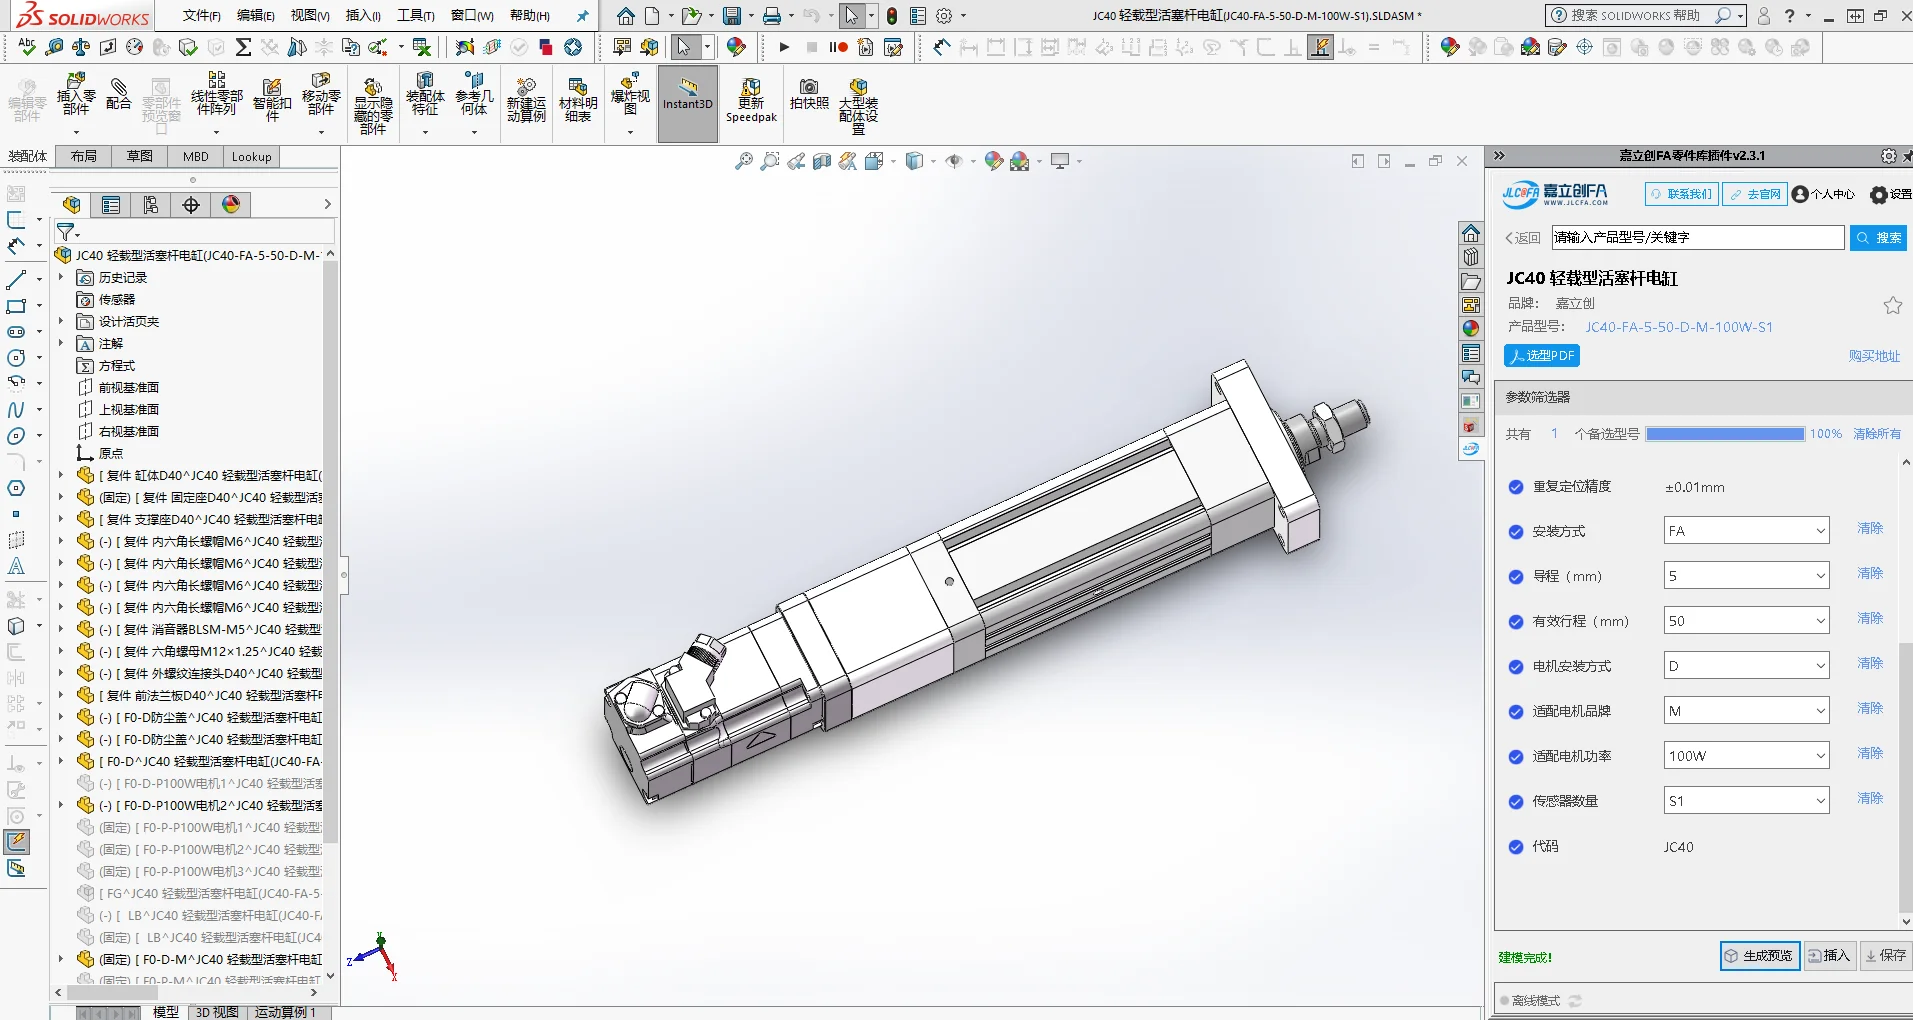
Task: Select the Move Component tool
Action: pyautogui.click(x=321, y=95)
